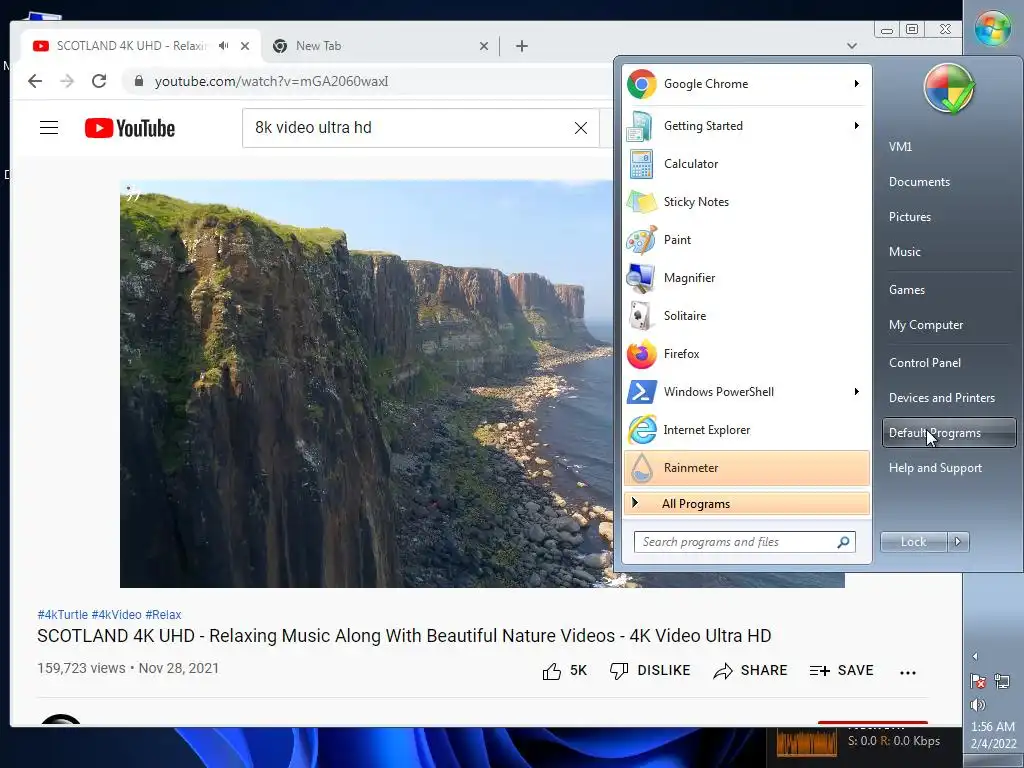The height and width of the screenshot is (768, 1024).
Task: Show hidden tray icons arrow
Action: click(975, 656)
